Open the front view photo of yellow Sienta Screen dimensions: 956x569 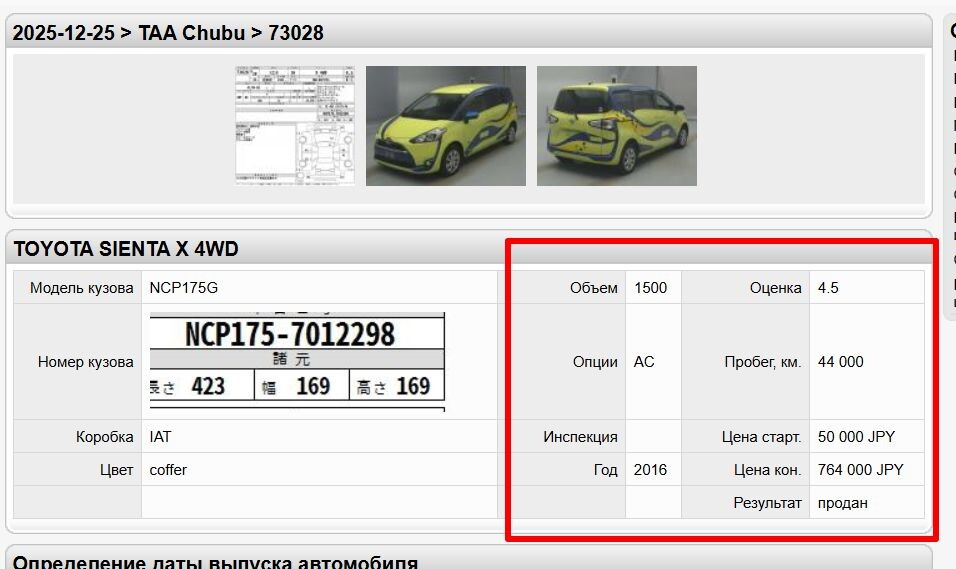point(446,126)
